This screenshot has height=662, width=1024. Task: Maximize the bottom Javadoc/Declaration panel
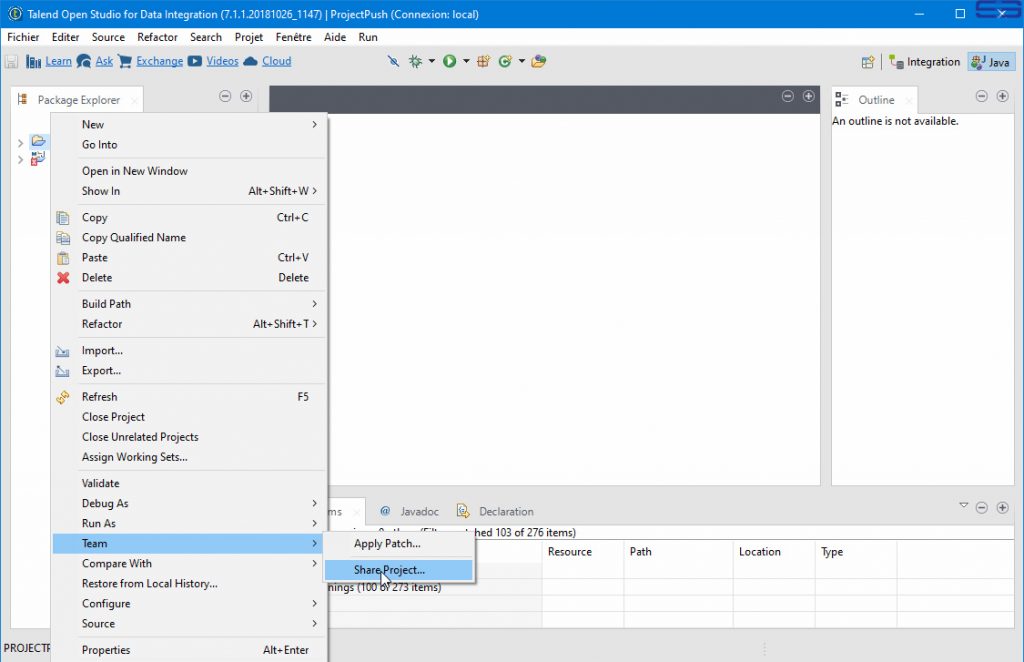[1002, 508]
